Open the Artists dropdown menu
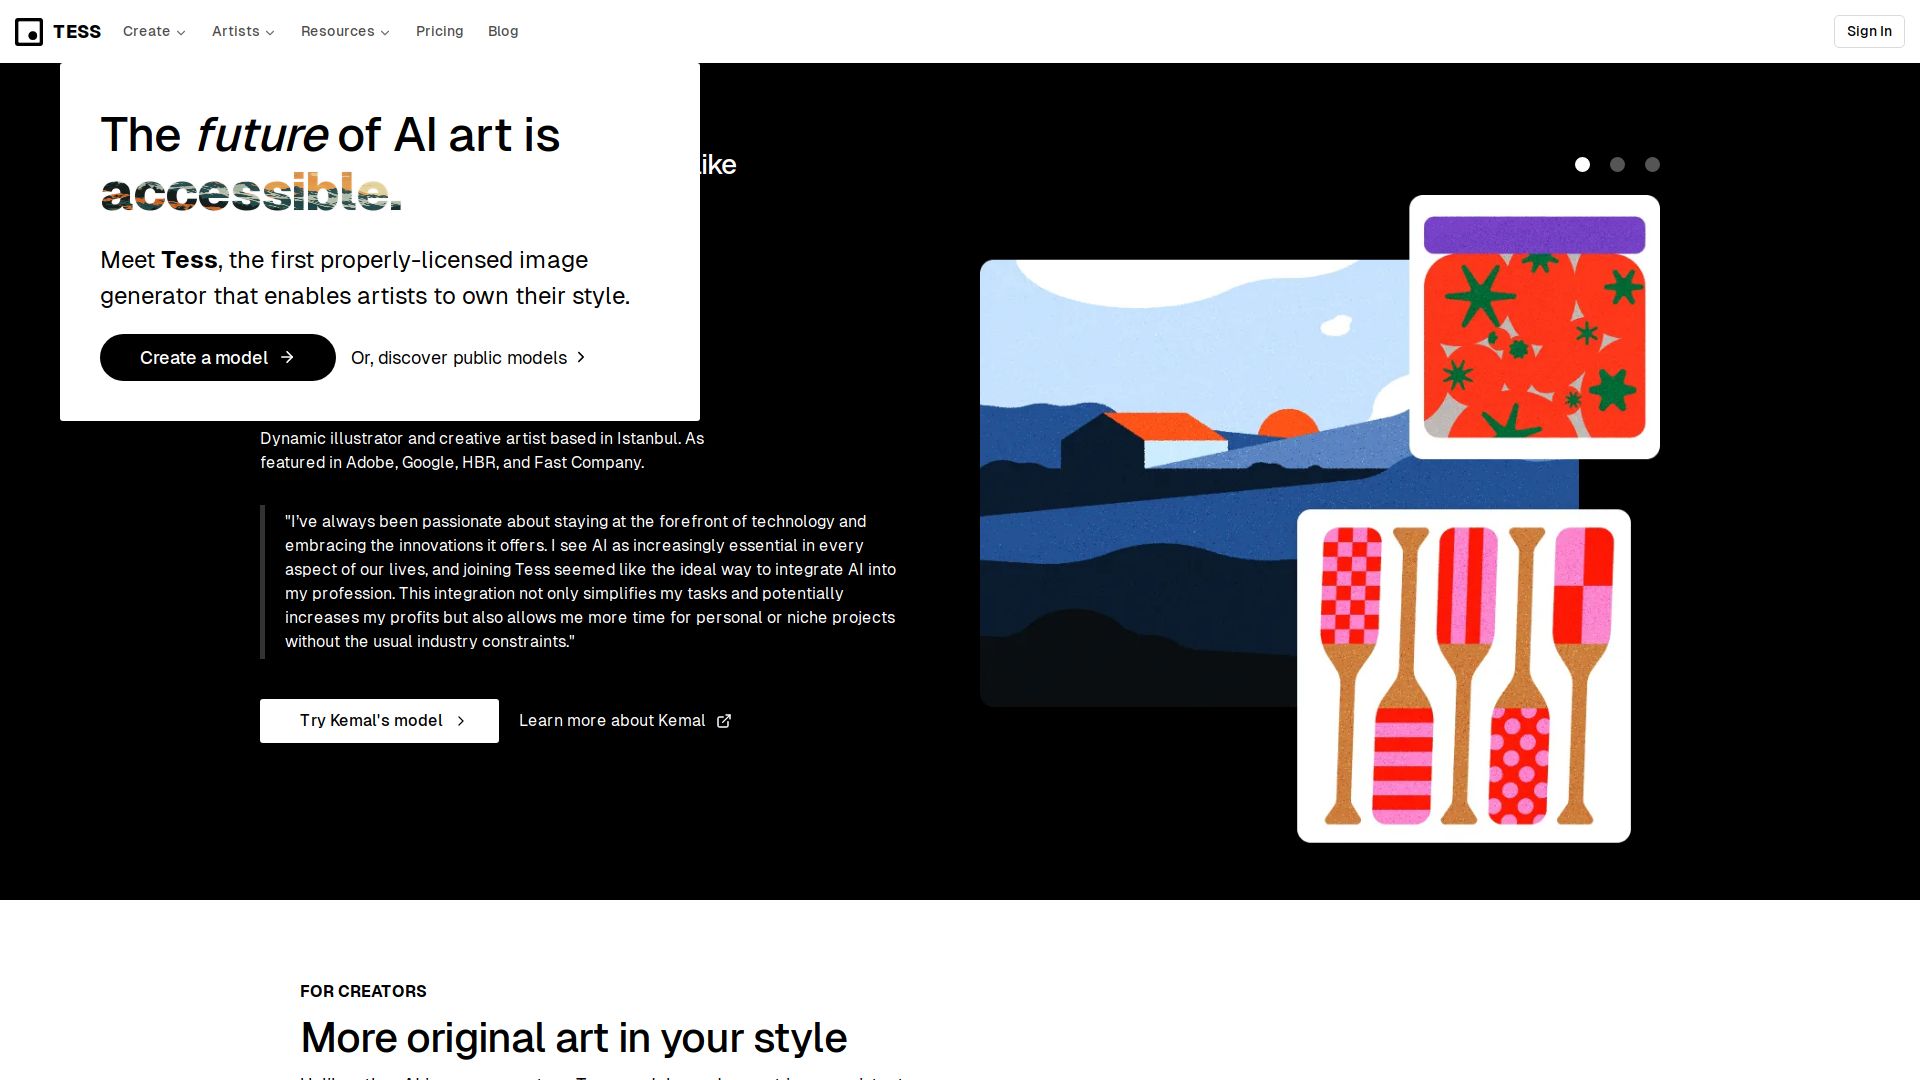This screenshot has height=1080, width=1920. point(243,32)
